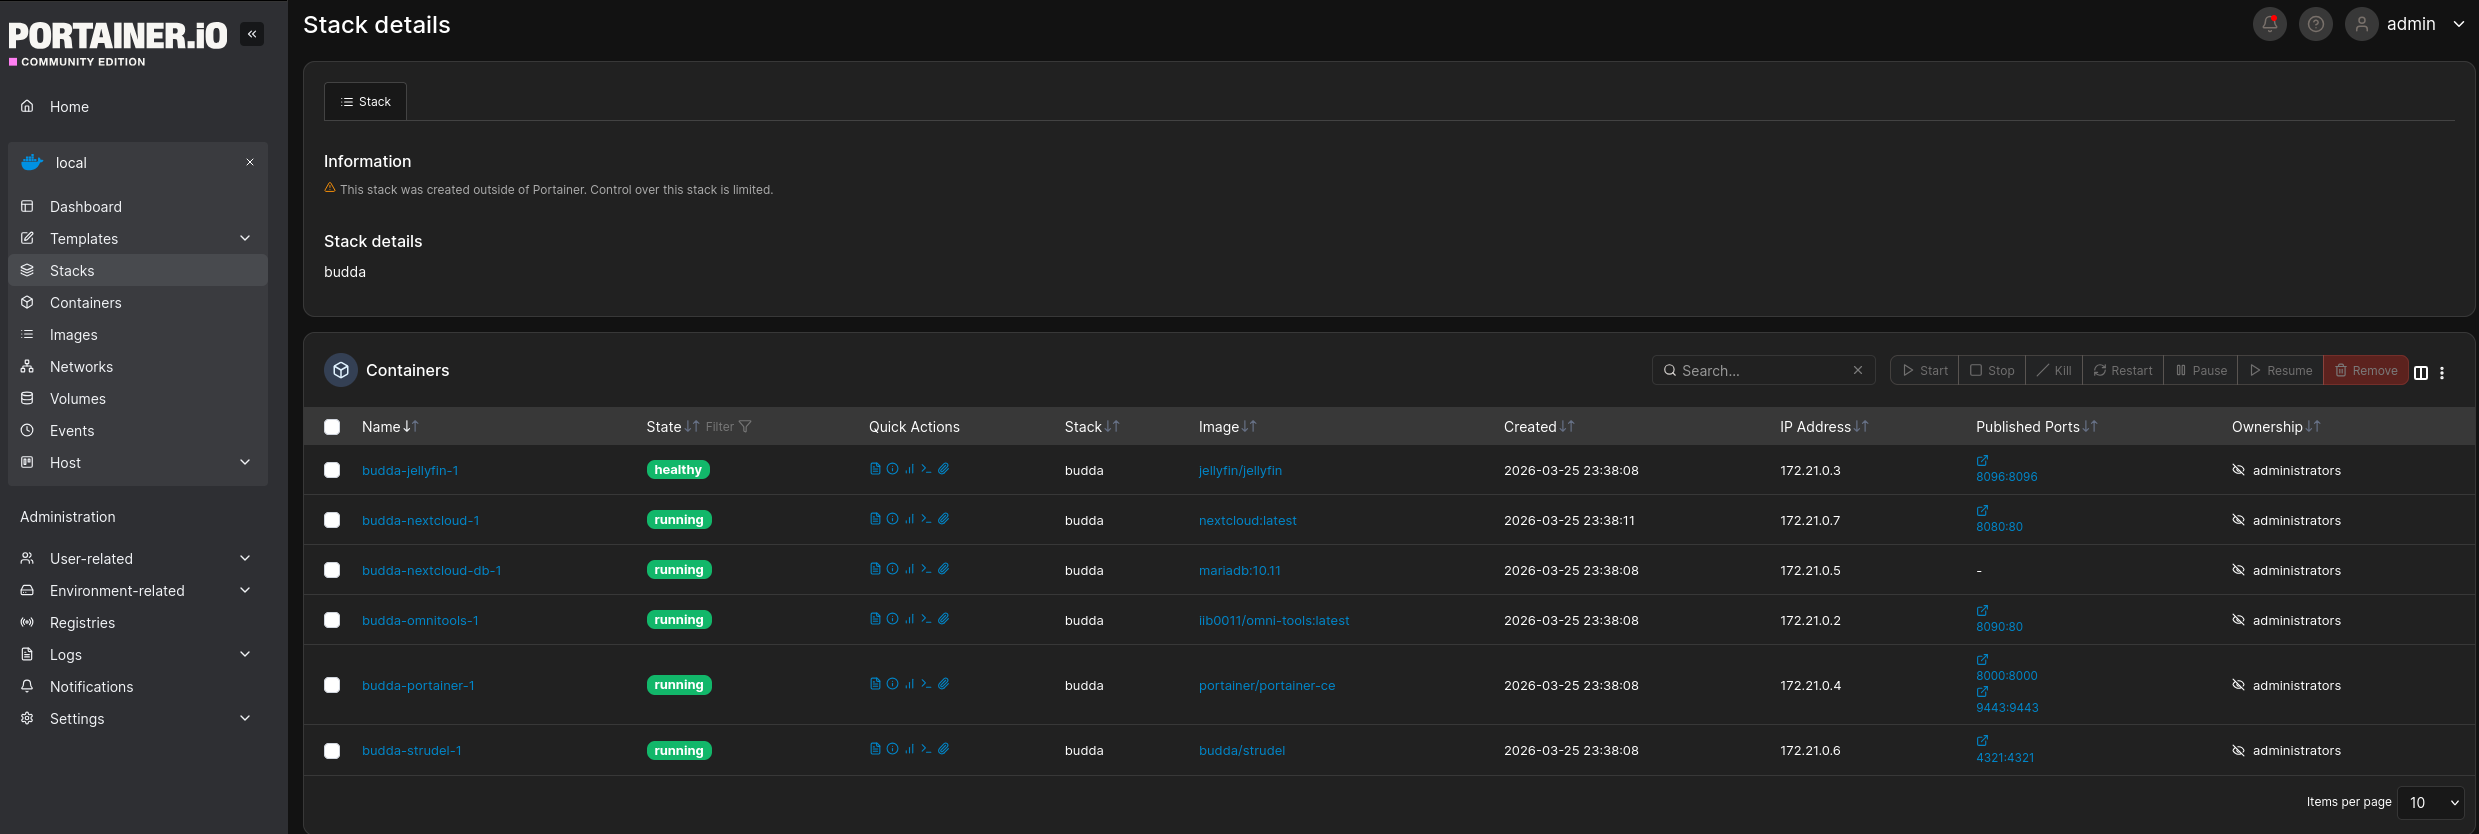
Task: Open the admin user menu
Action: [x=2410, y=24]
